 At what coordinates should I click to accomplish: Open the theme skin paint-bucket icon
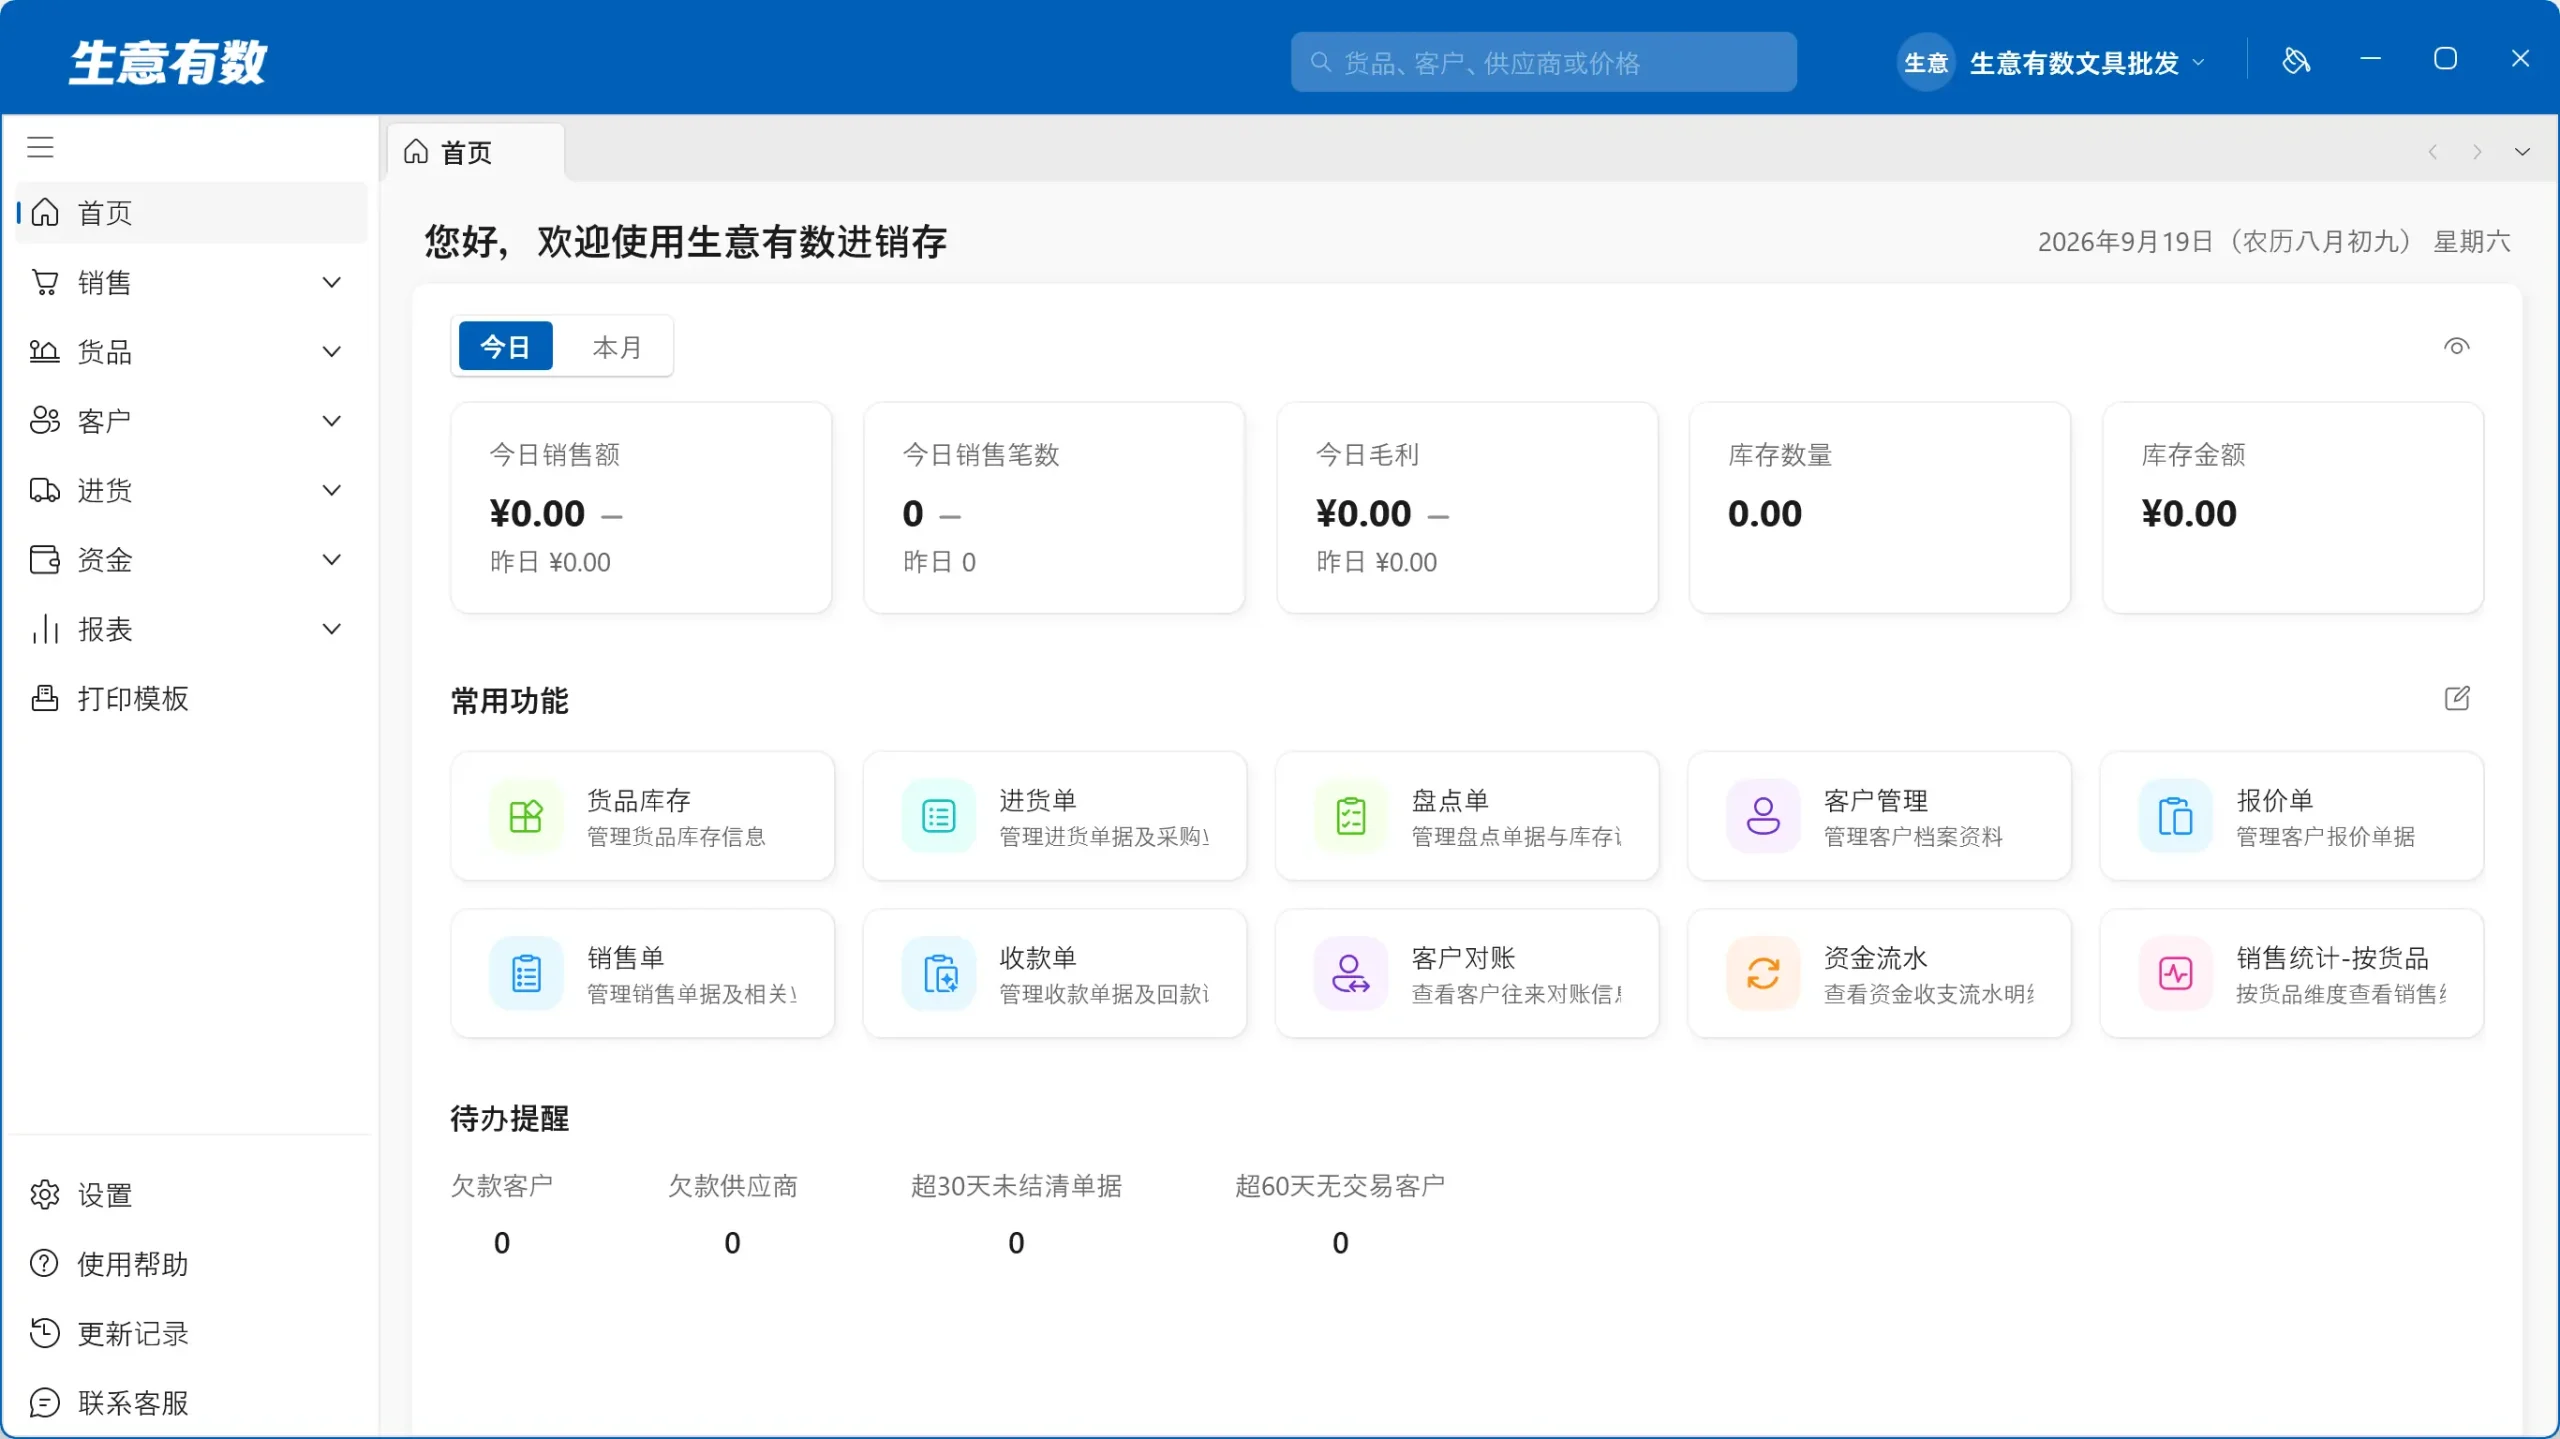pyautogui.click(x=2296, y=61)
